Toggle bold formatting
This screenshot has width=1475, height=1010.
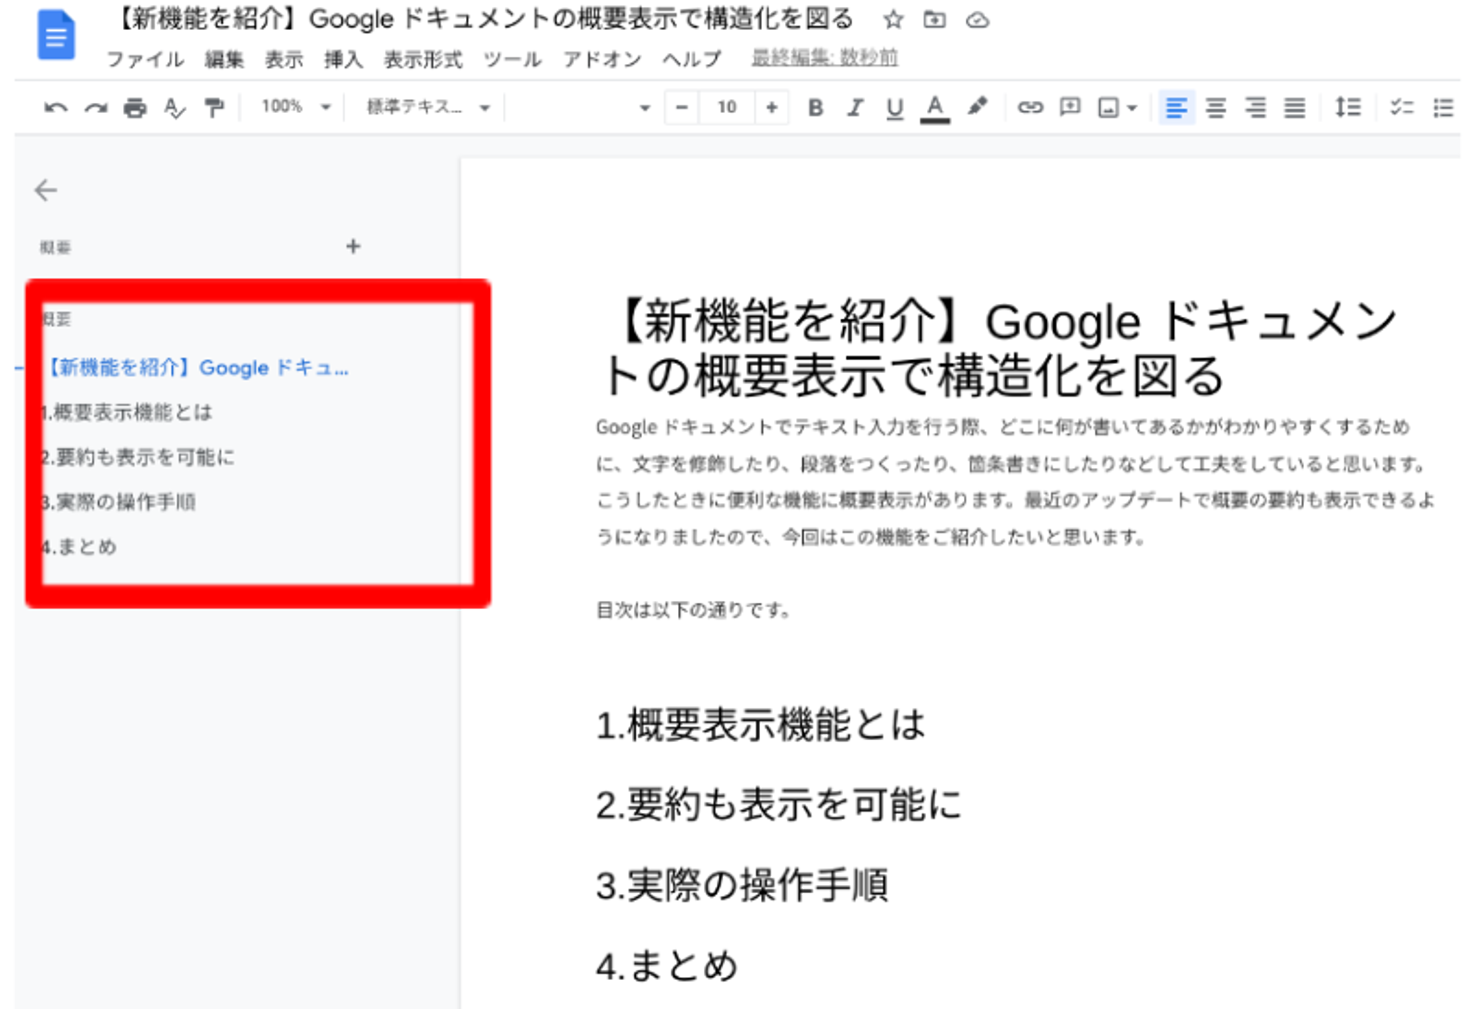[815, 107]
